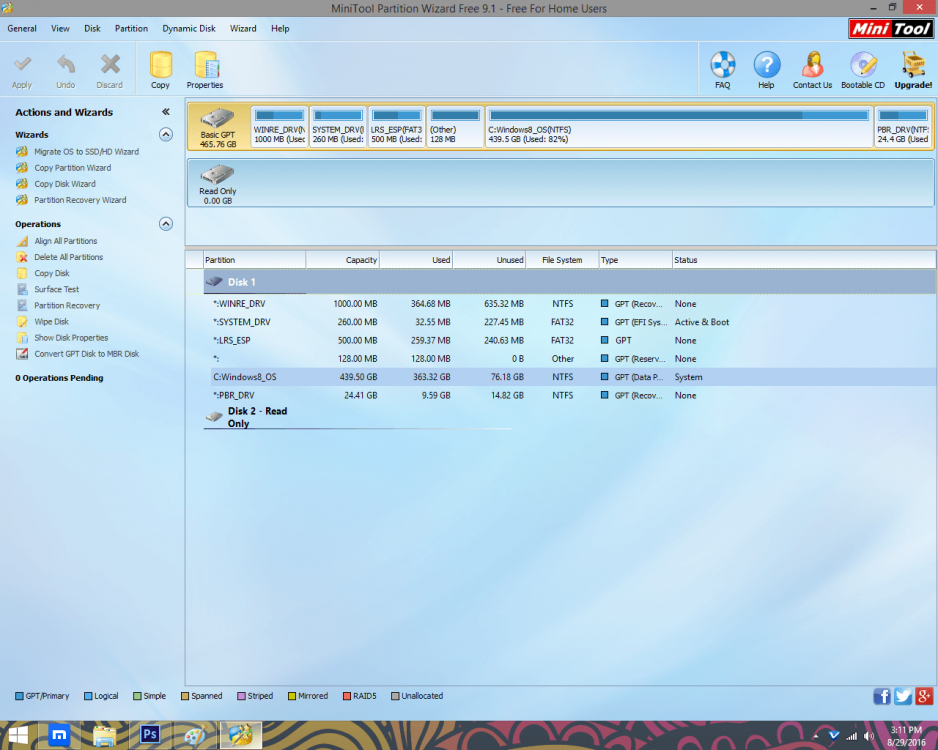The width and height of the screenshot is (938, 750).
Task: Sort by the Capacity column header
Action: (343, 260)
